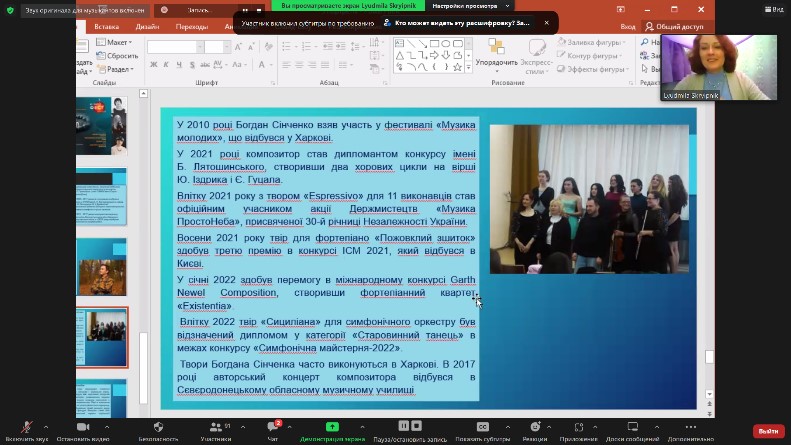This screenshot has width=791, height=445.
Task: Expand audio options arrow beside microphone
Action: point(46,427)
